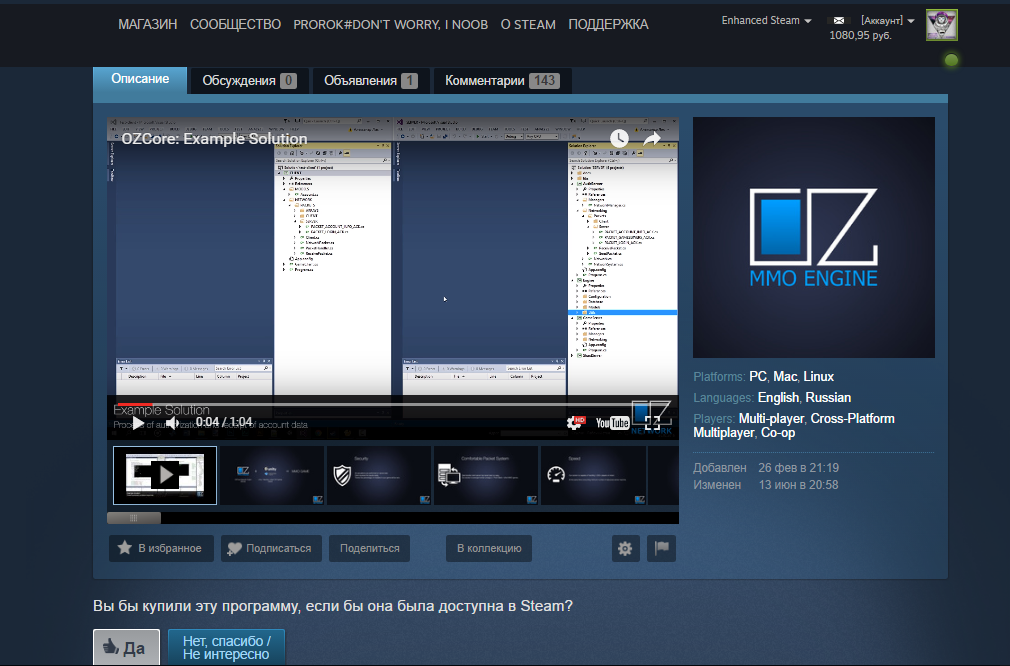The image size is (1010, 666).
Task: Open video quality settings gear (HD)
Action: pyautogui.click(x=575, y=423)
